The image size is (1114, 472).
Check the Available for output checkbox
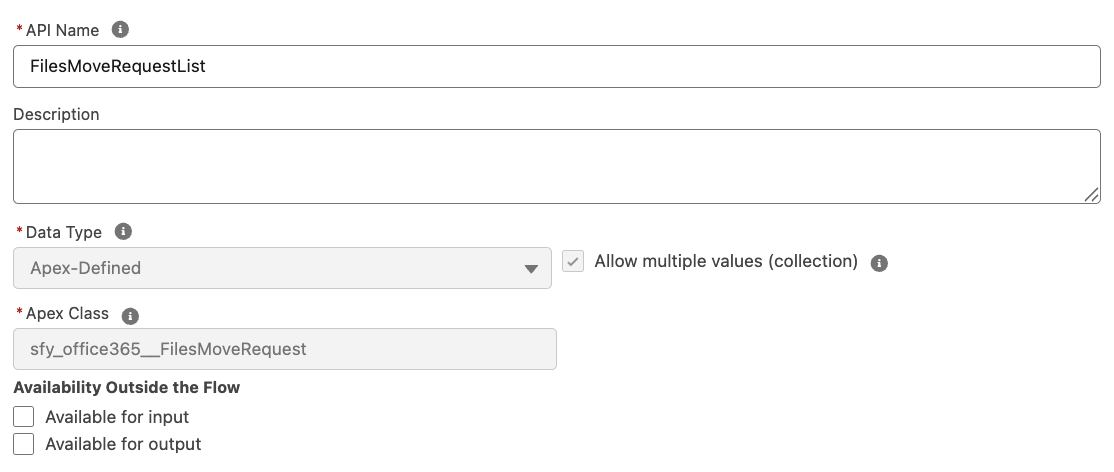click(x=24, y=444)
